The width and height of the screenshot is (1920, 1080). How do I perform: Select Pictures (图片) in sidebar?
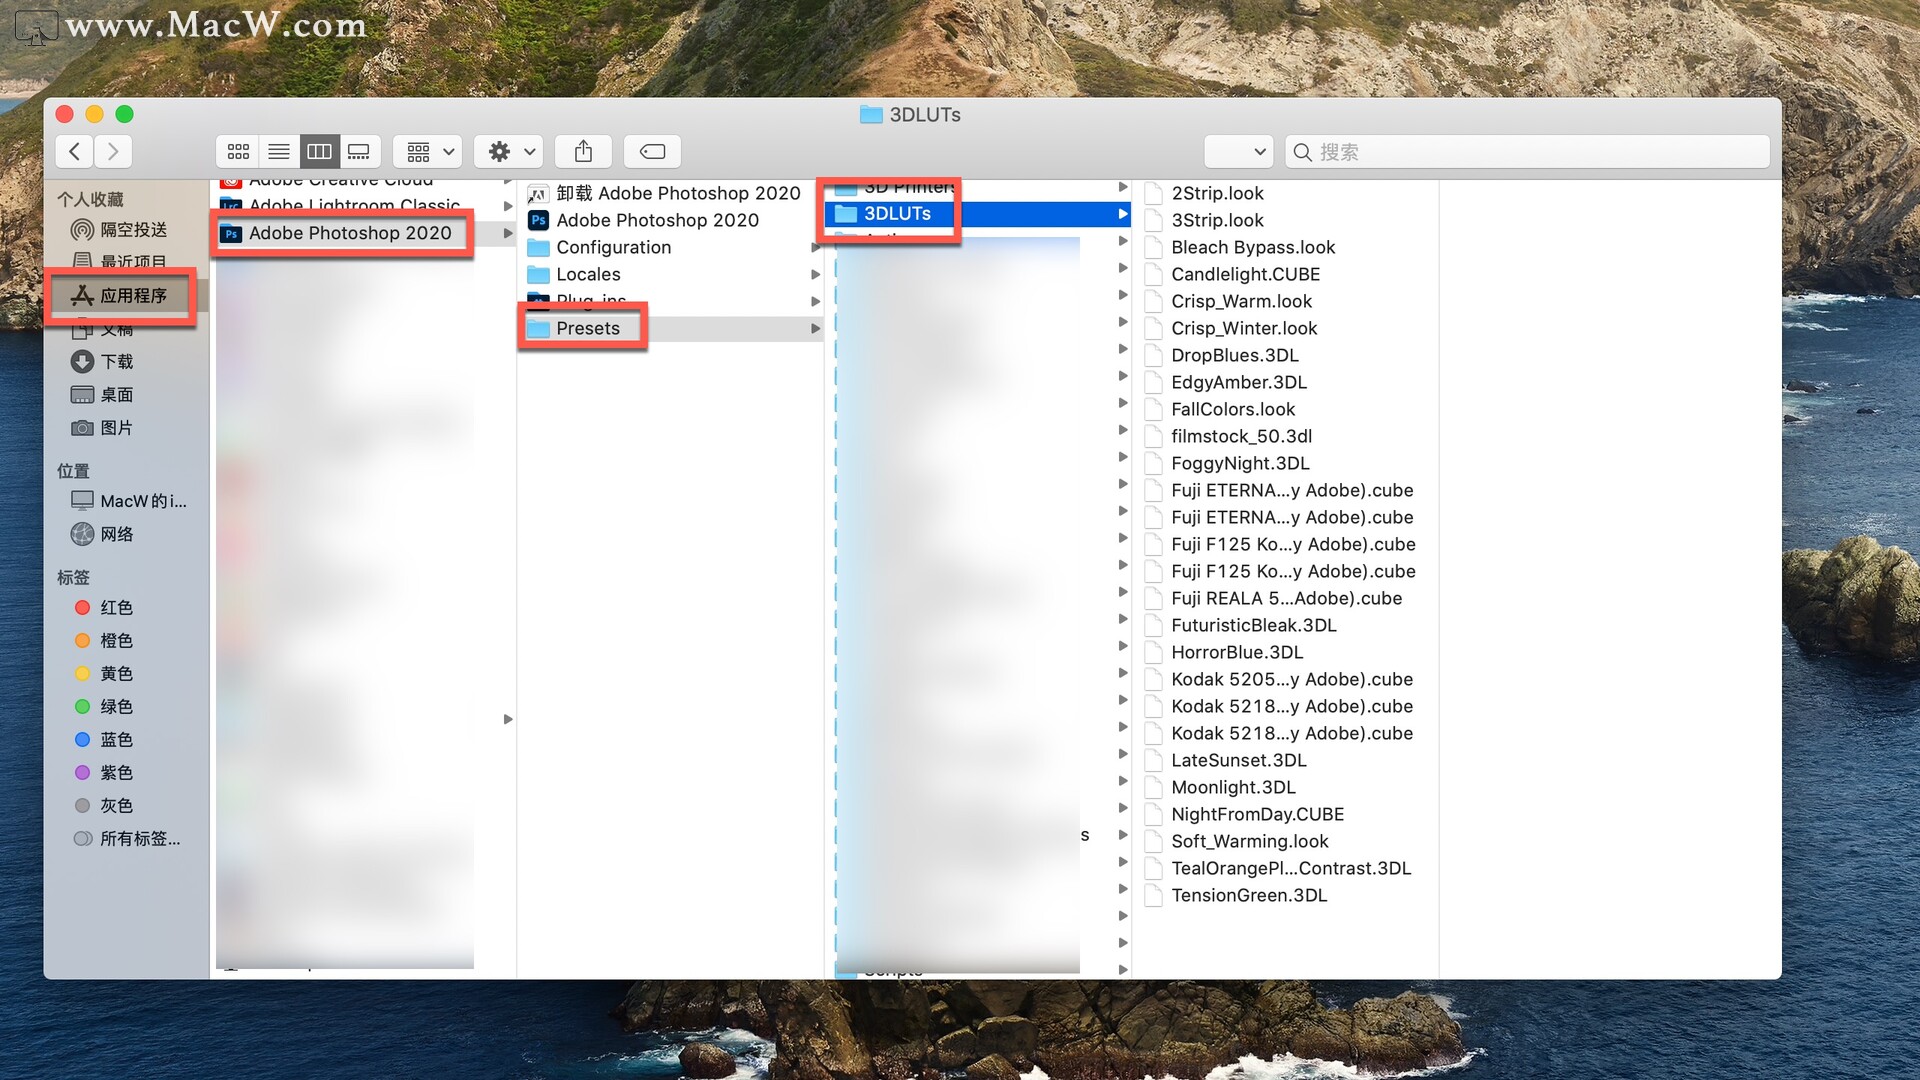point(116,428)
